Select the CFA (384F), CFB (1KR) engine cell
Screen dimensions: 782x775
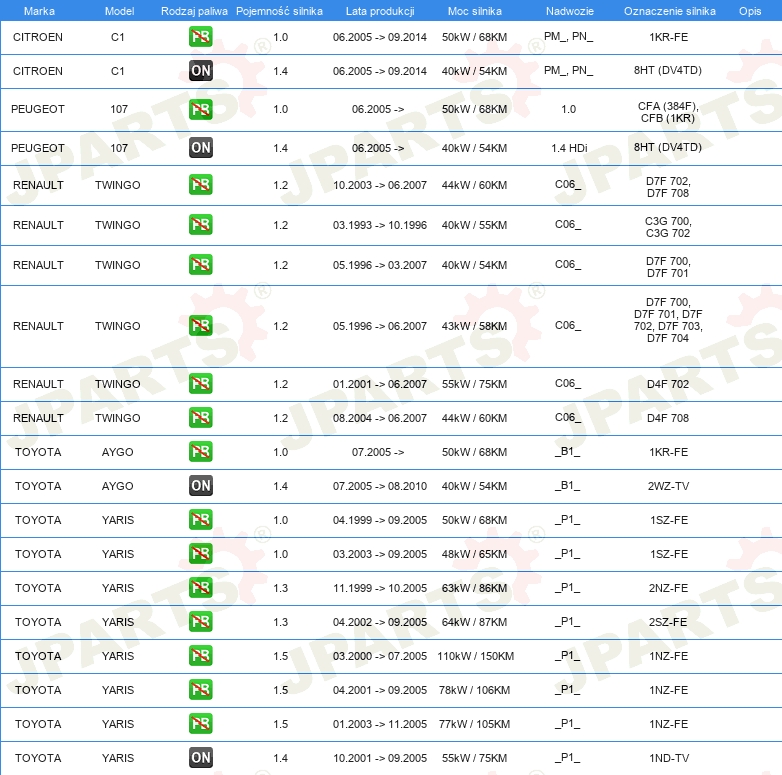668,112
